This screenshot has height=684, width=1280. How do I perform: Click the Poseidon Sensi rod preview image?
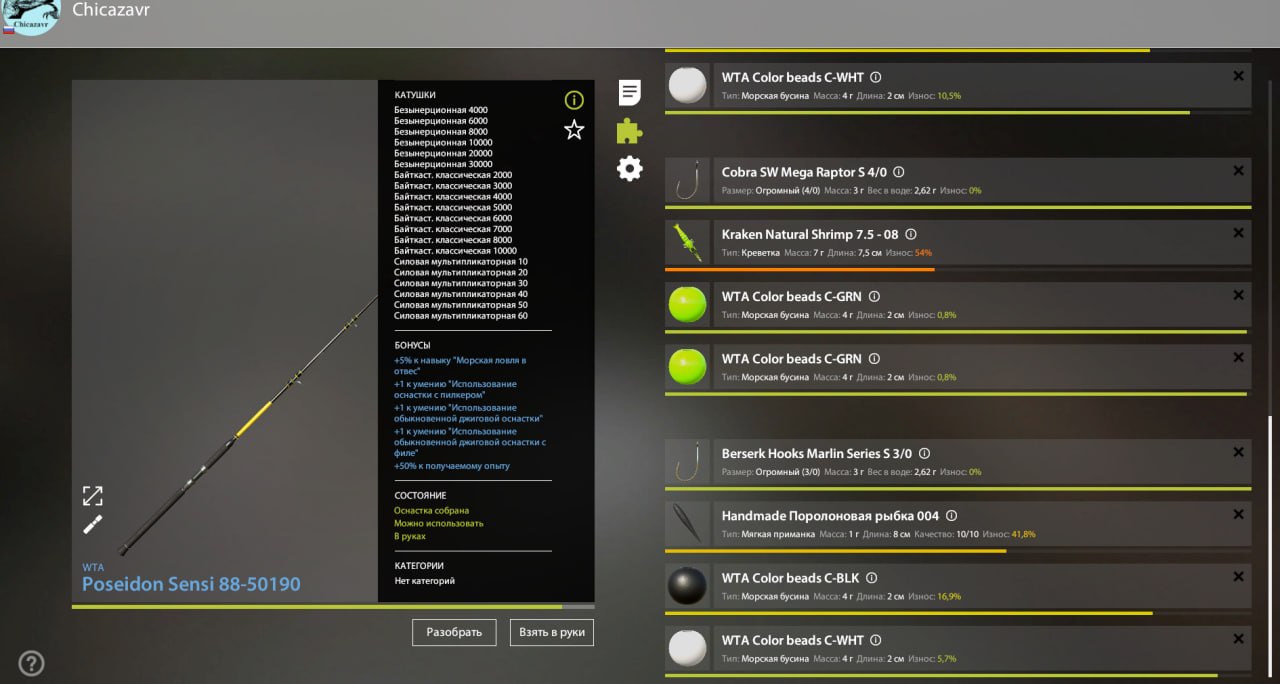click(225, 341)
